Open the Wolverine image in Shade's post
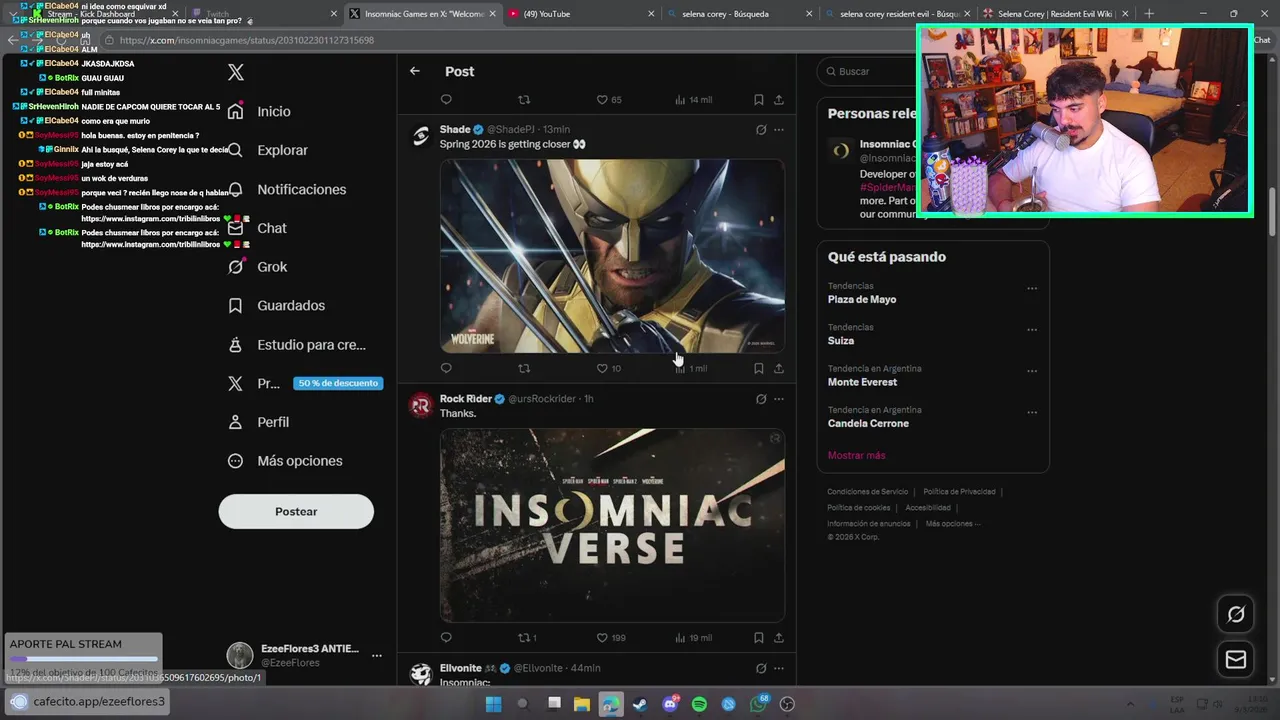Viewport: 1280px width, 720px height. 612,256
